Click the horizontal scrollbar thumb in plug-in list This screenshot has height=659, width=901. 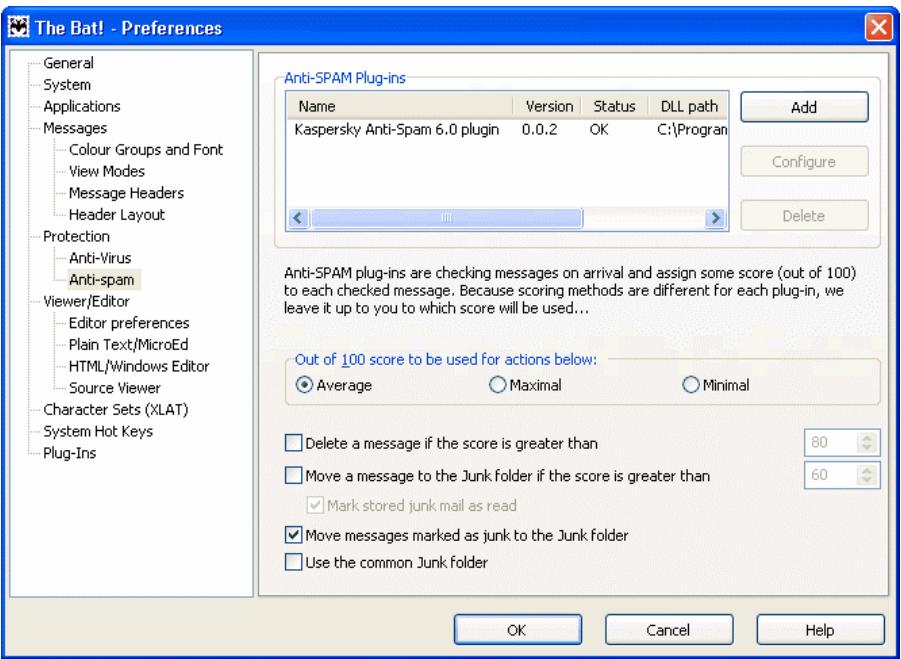tap(446, 218)
